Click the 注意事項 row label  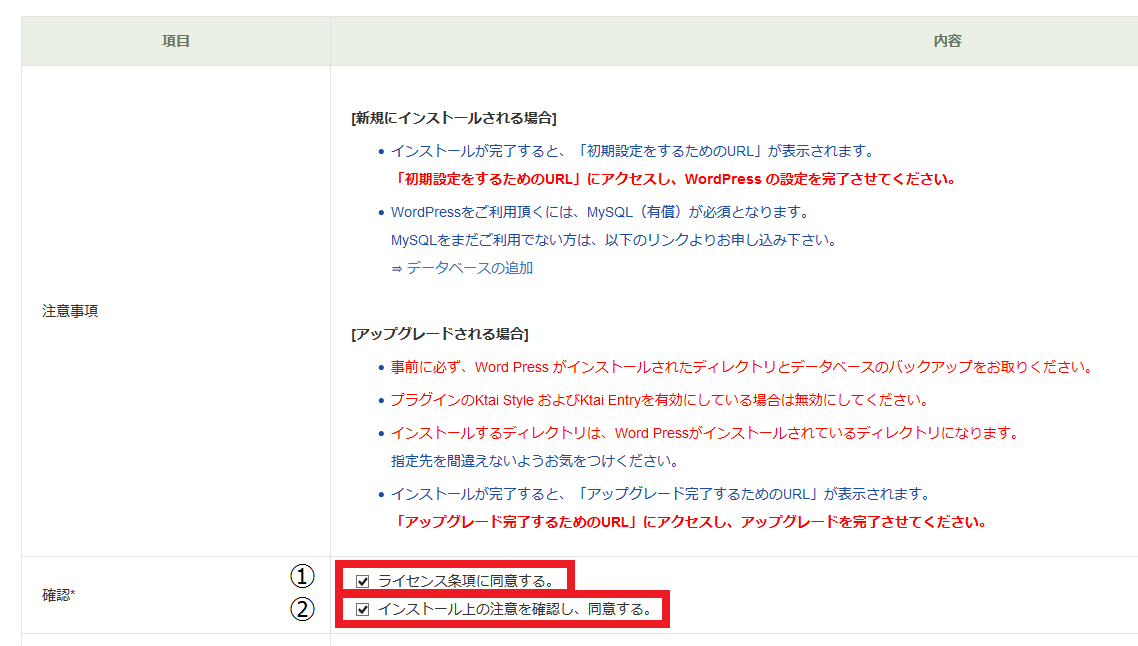(70, 311)
